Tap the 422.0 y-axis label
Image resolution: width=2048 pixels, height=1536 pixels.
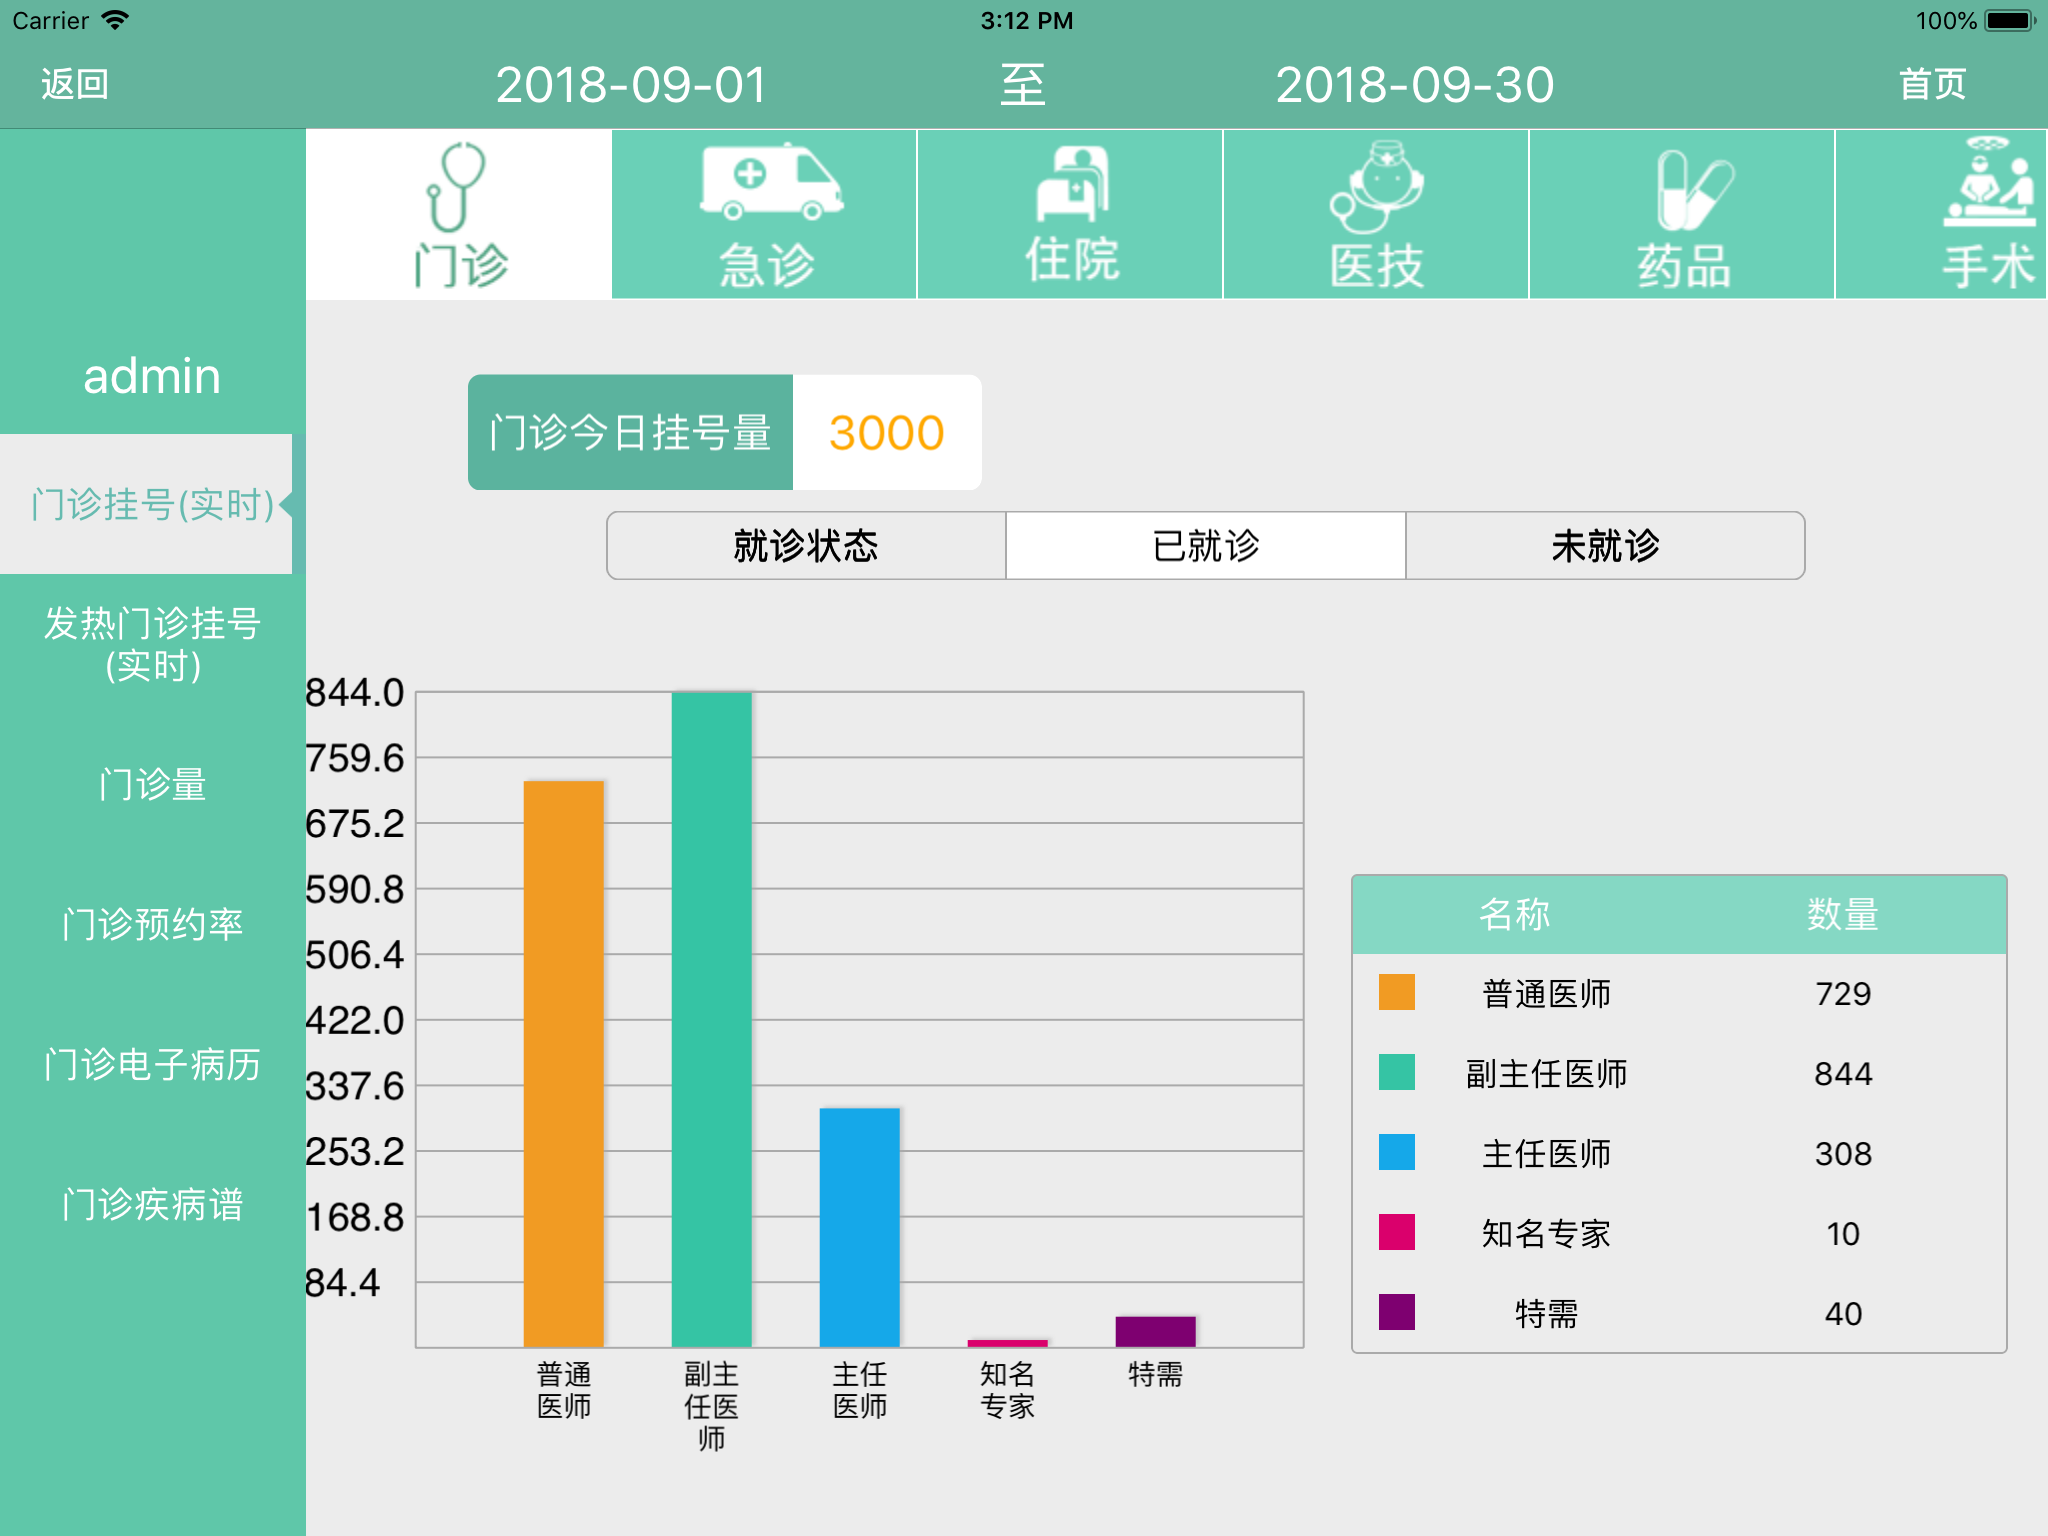pos(354,1020)
